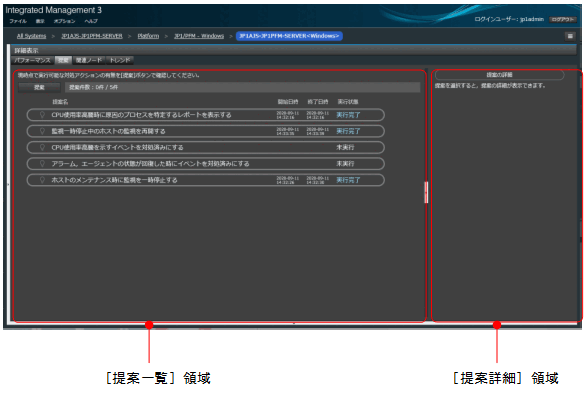Navigate to Platform breadcrumb link

point(148,36)
